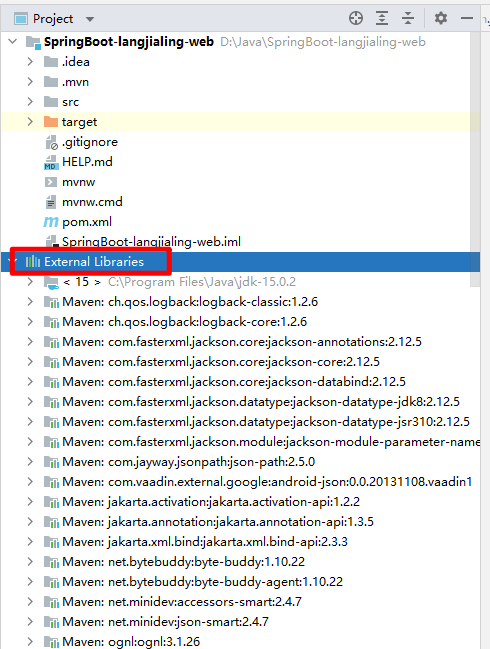Click the locate/select opened file crosshair icon
The image size is (490, 649).
tap(356, 18)
